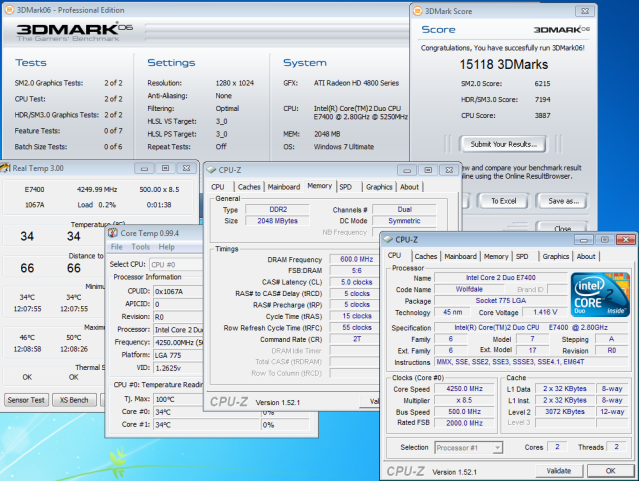Click the Core Speed 4250.0 MHz value
The width and height of the screenshot is (639, 481).
(x=464, y=388)
